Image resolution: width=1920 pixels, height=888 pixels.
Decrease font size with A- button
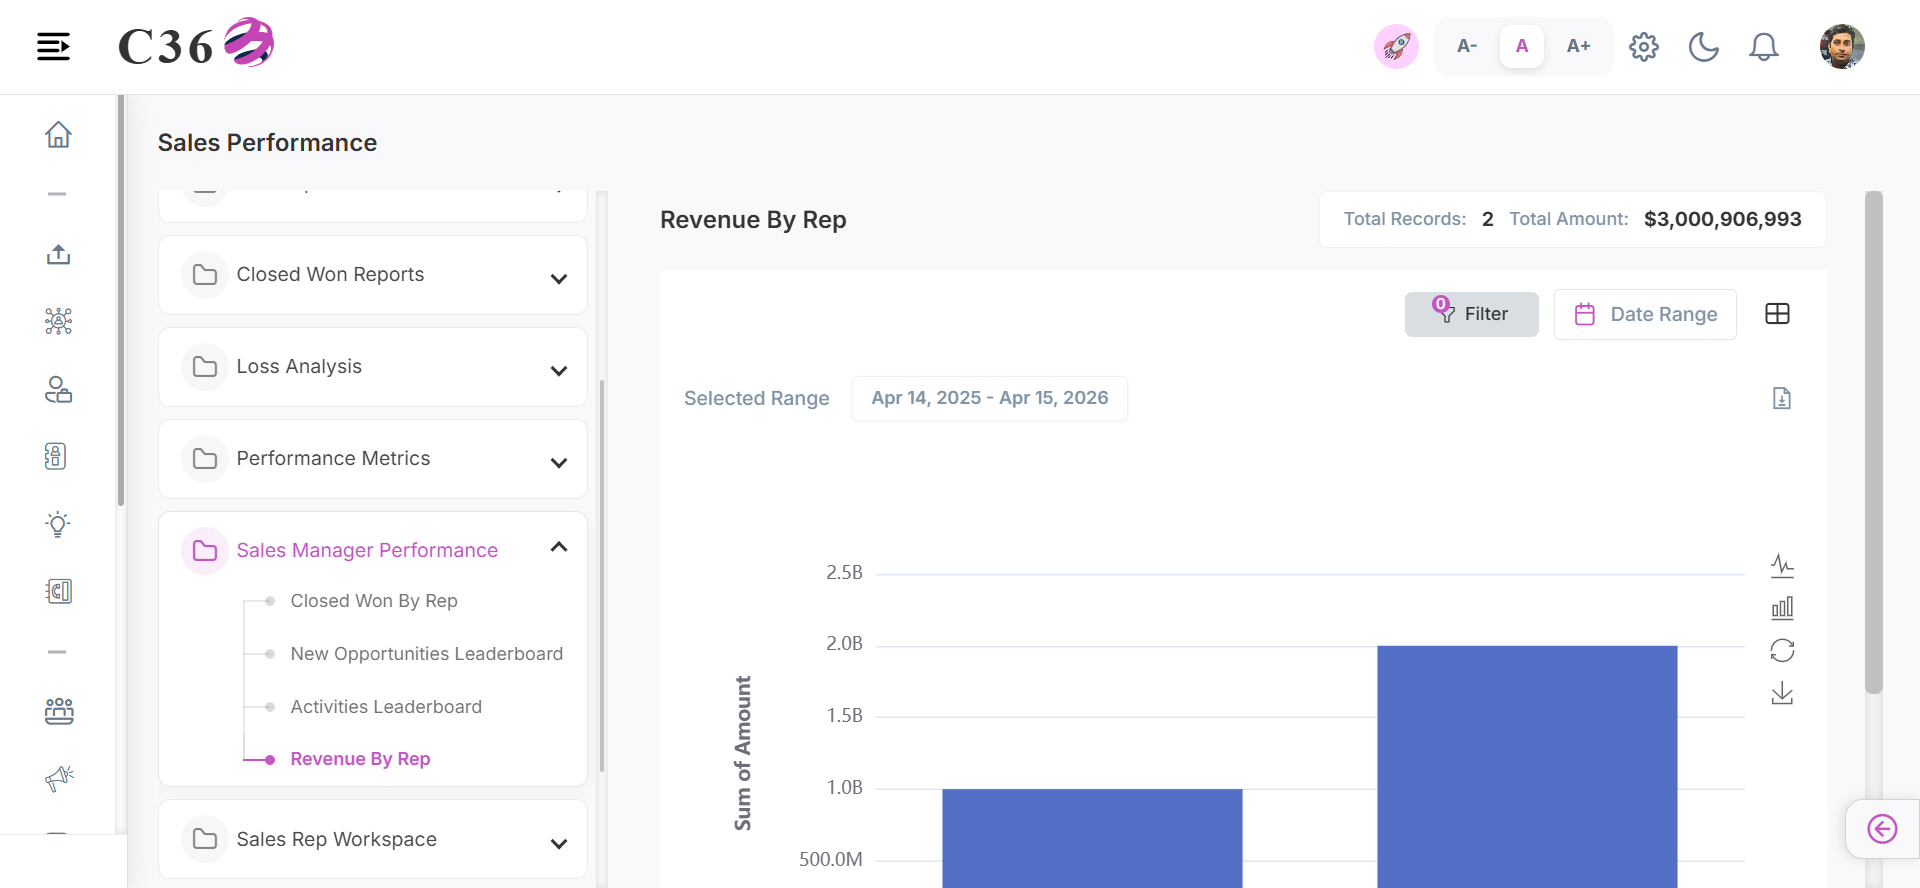(1467, 46)
